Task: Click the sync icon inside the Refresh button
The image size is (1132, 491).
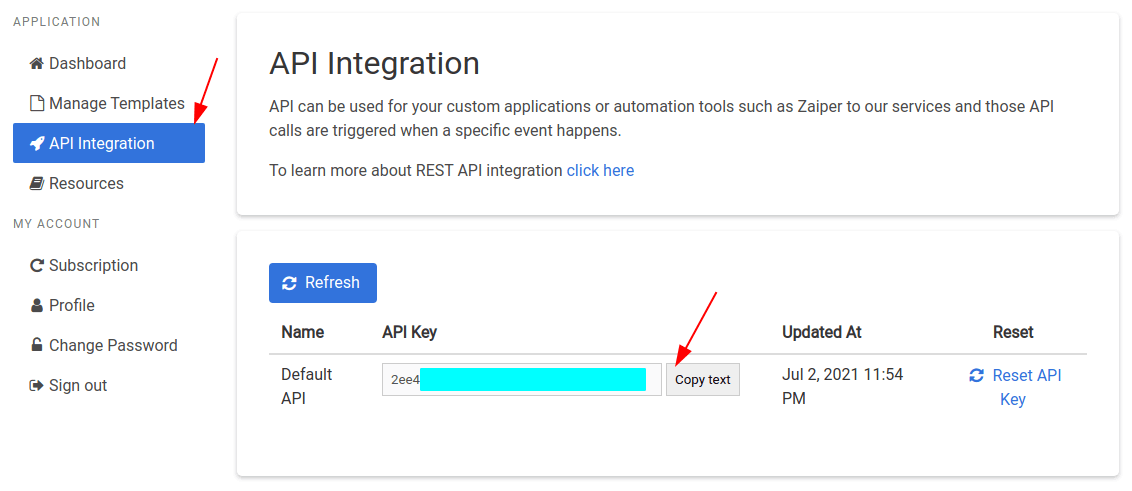Action: pyautogui.click(x=290, y=283)
